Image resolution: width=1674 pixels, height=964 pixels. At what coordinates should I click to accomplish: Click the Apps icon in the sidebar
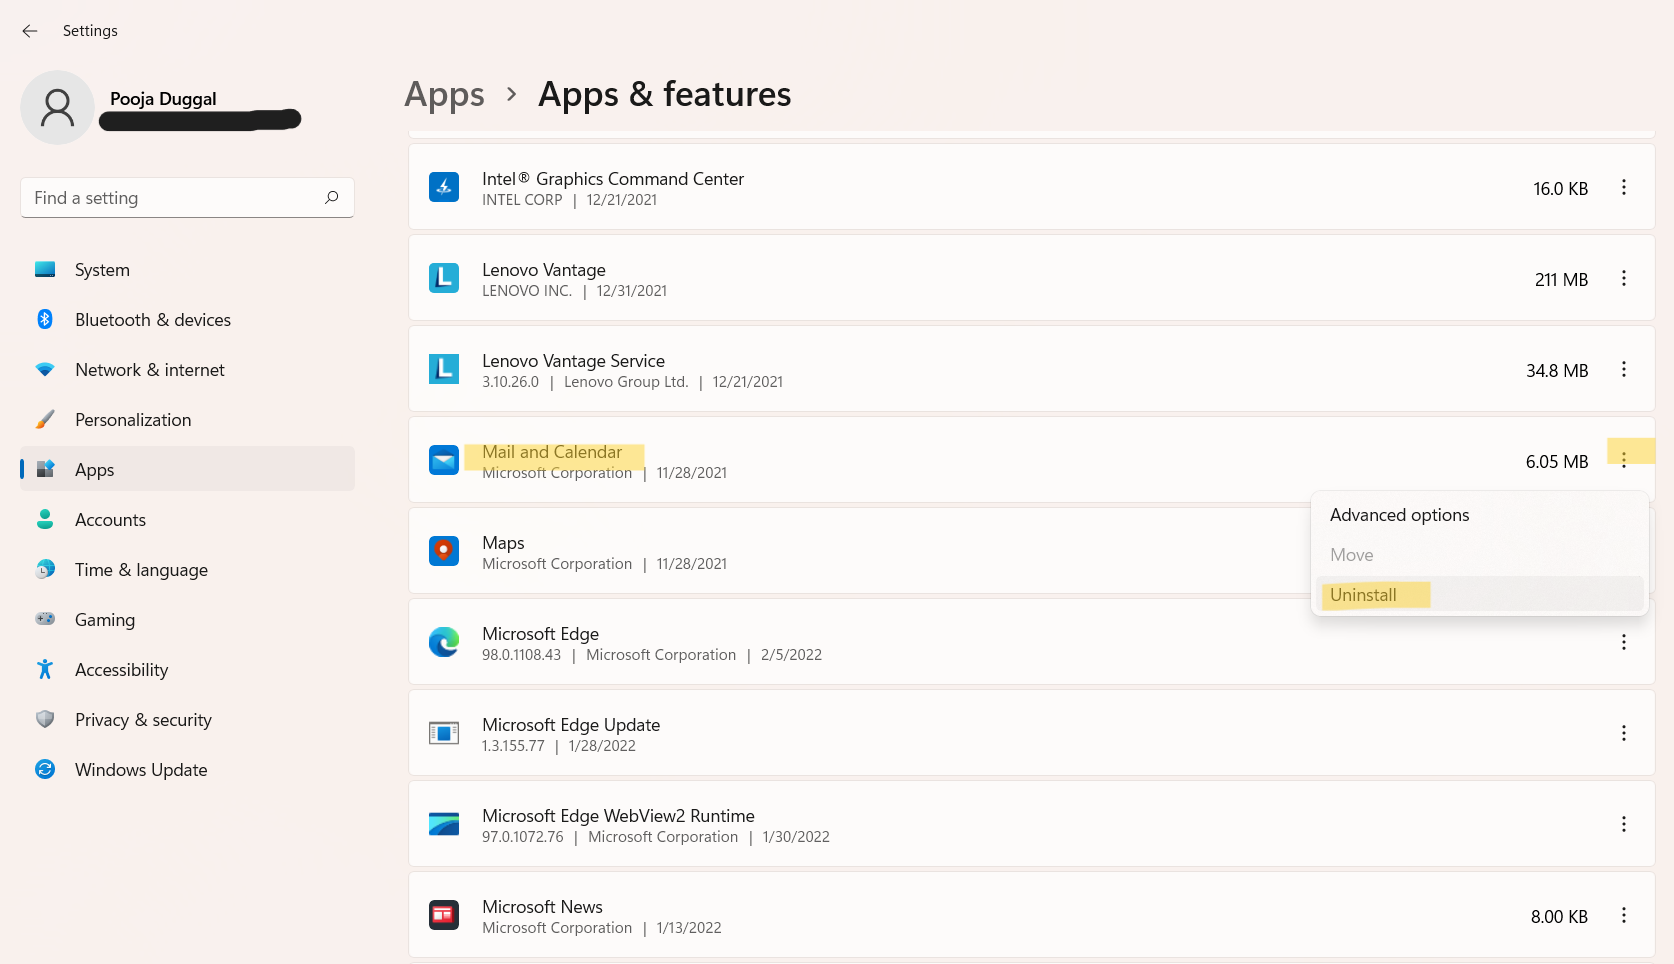click(x=45, y=469)
